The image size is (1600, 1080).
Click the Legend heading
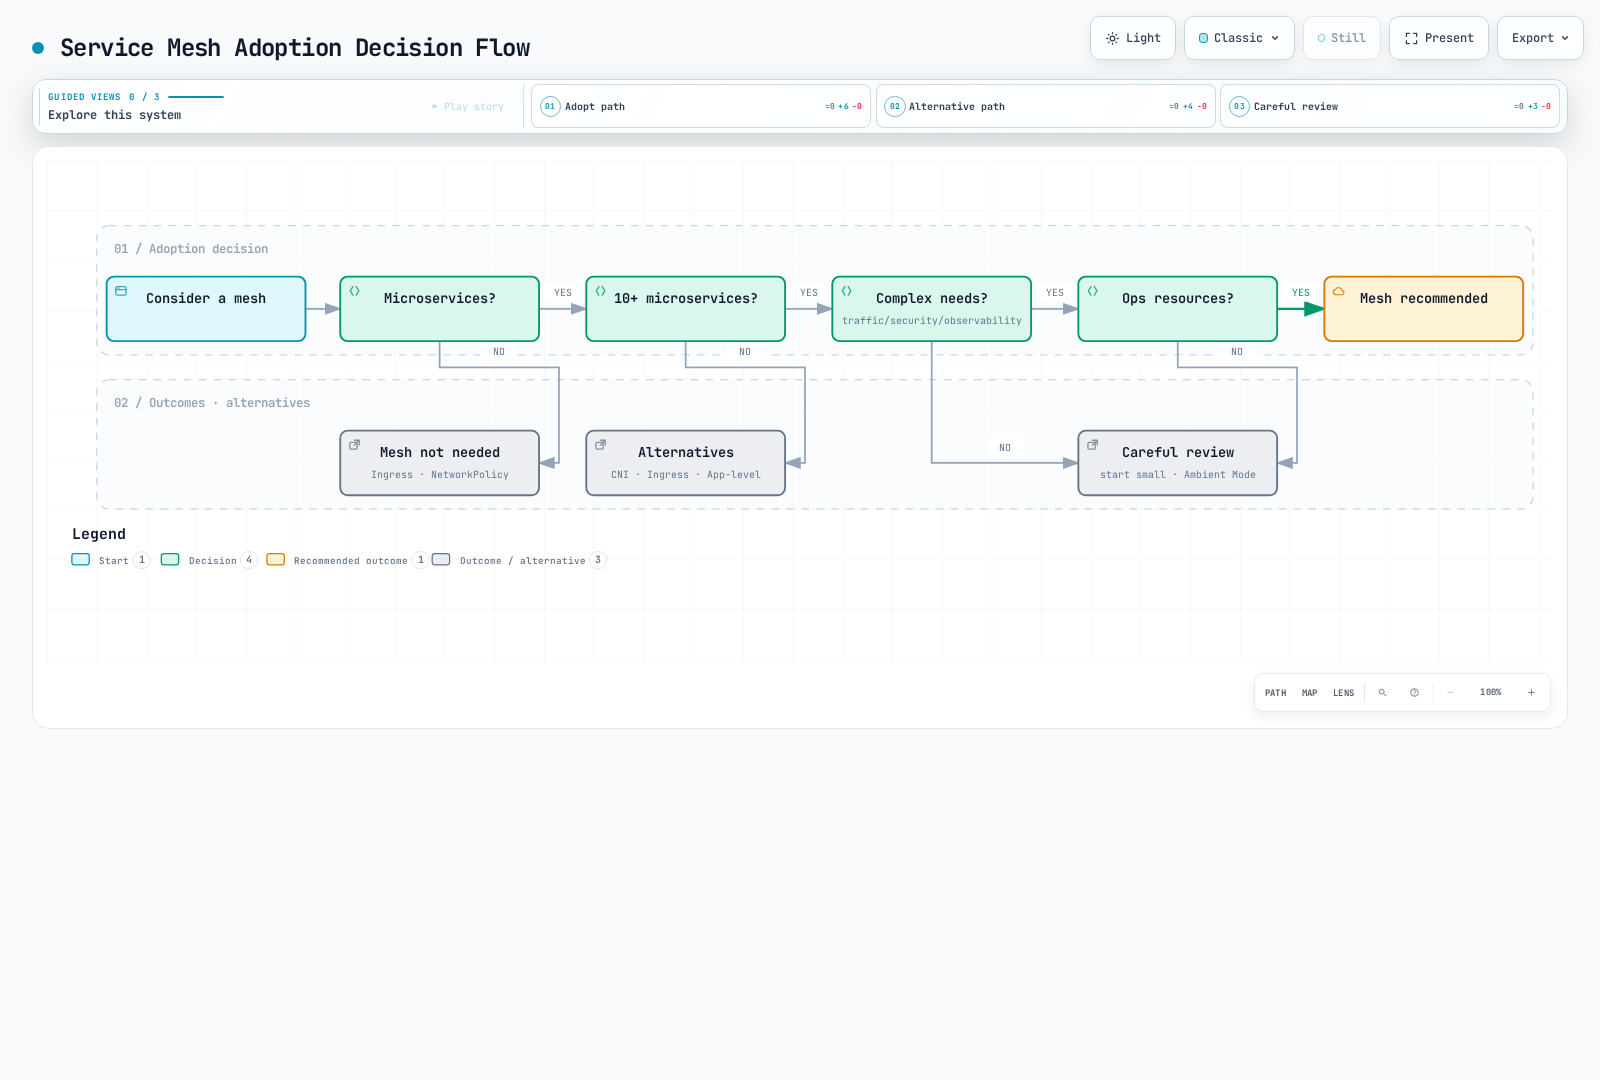click(x=99, y=534)
